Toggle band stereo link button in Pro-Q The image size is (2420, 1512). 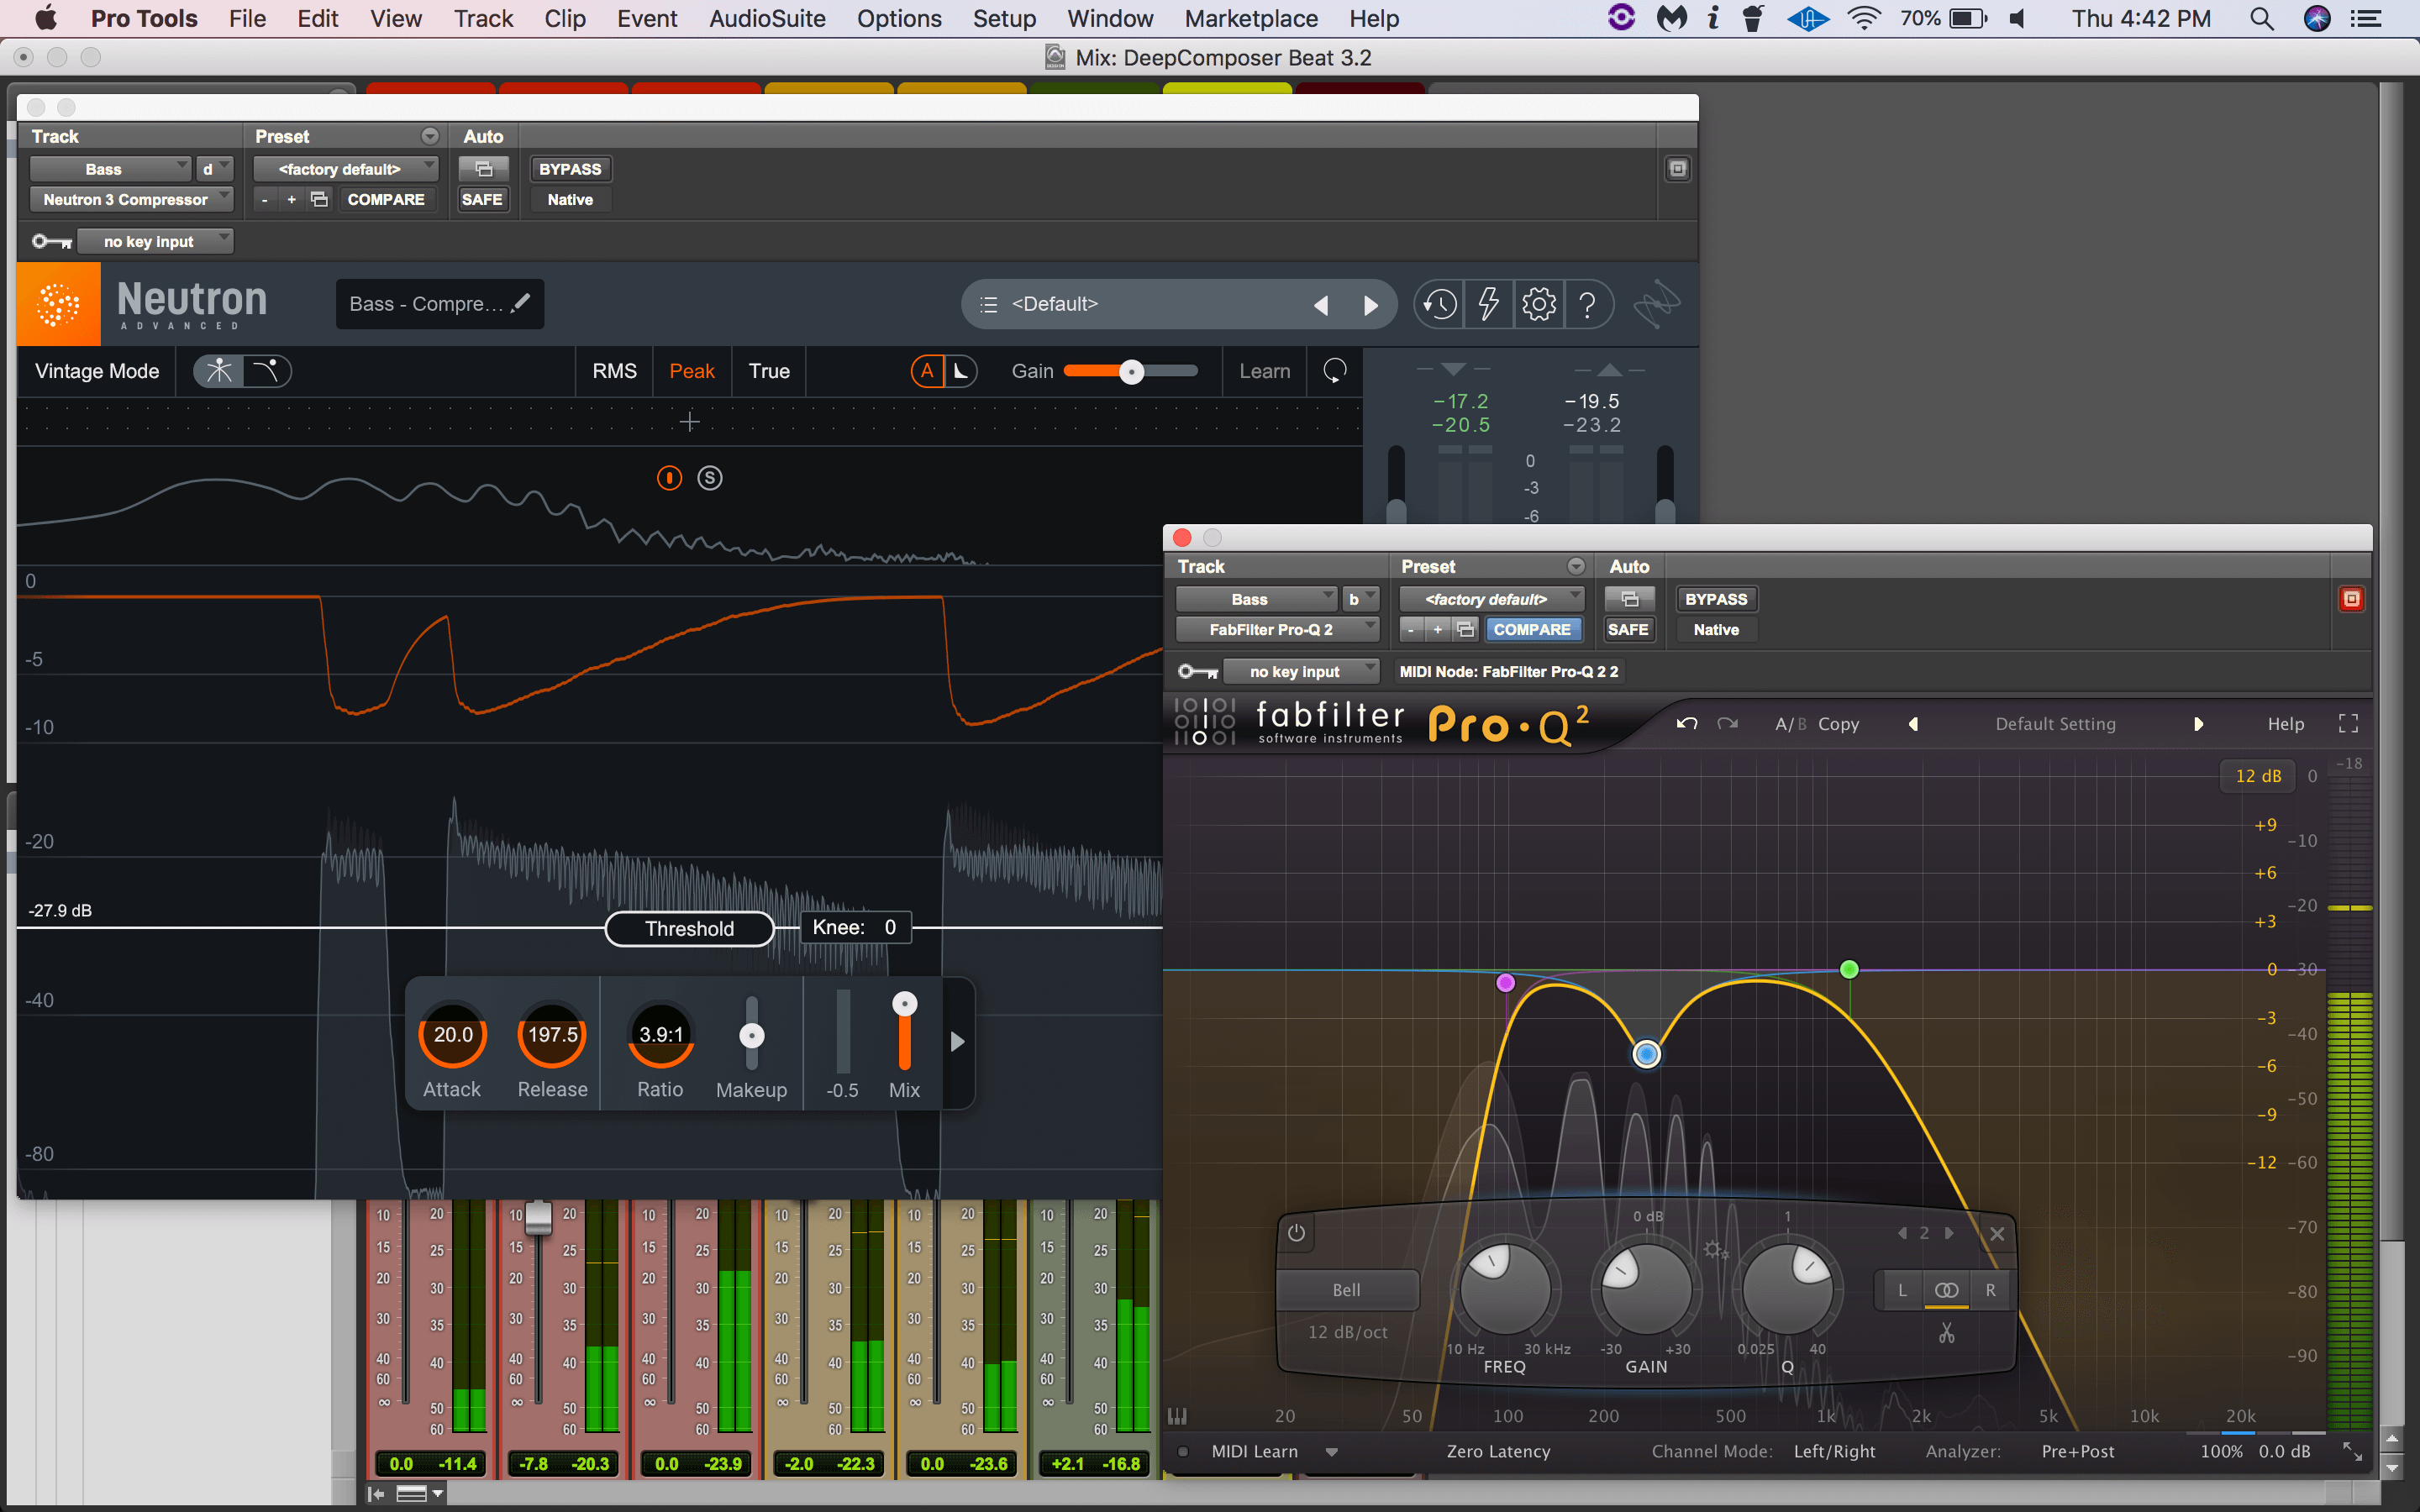pos(1946,1290)
